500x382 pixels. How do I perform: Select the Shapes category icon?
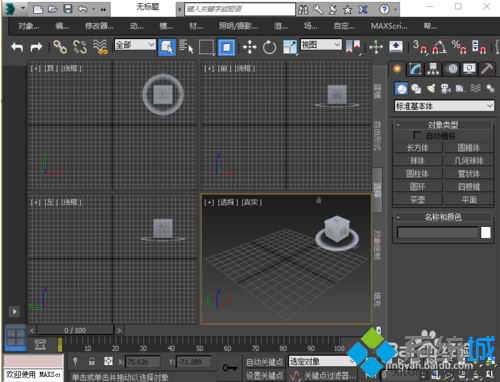point(416,89)
